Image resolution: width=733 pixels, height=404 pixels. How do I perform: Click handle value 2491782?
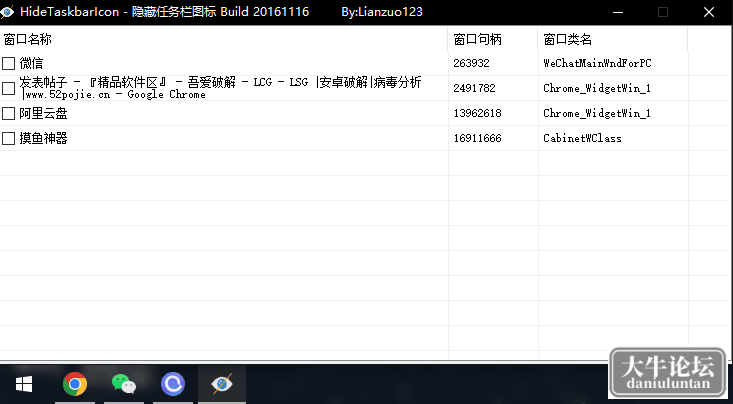coord(474,88)
